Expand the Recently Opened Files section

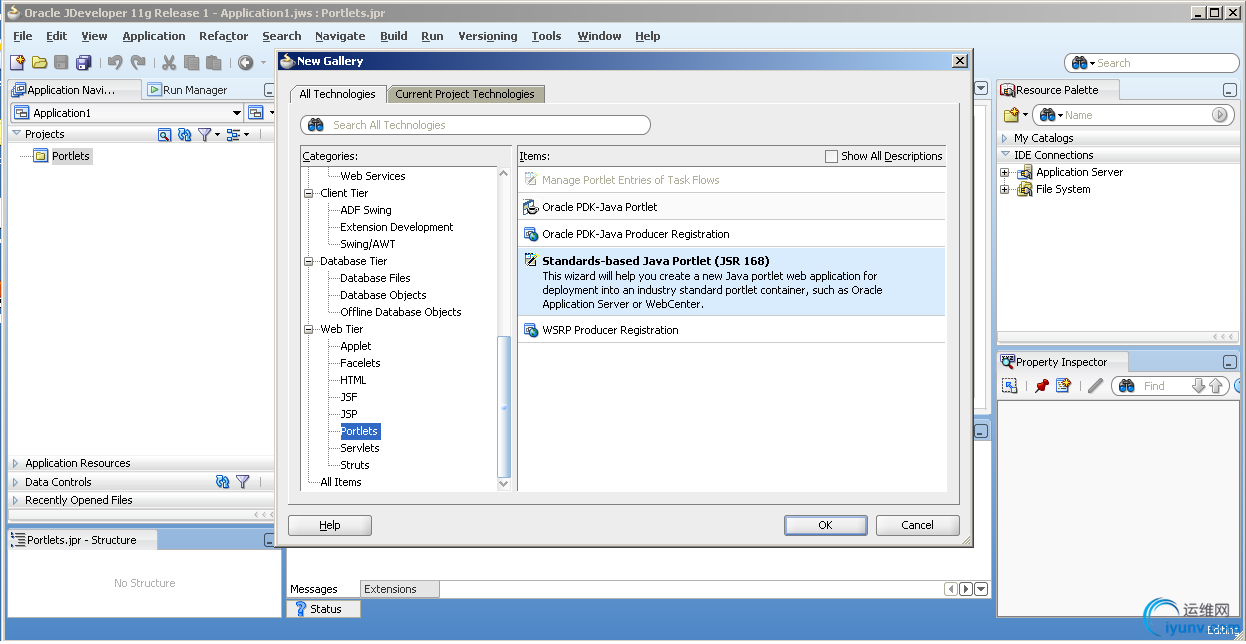(x=16, y=500)
